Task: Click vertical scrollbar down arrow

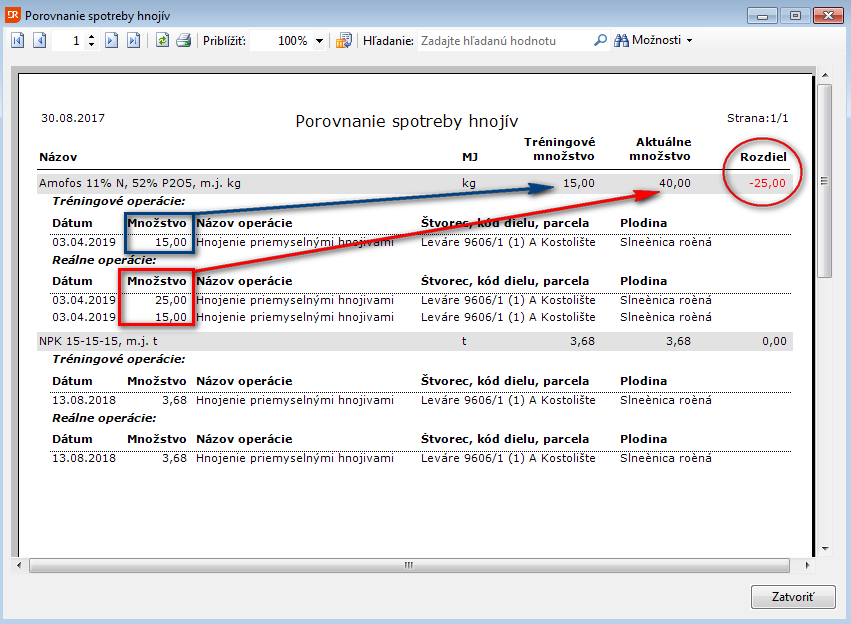Action: click(x=825, y=549)
